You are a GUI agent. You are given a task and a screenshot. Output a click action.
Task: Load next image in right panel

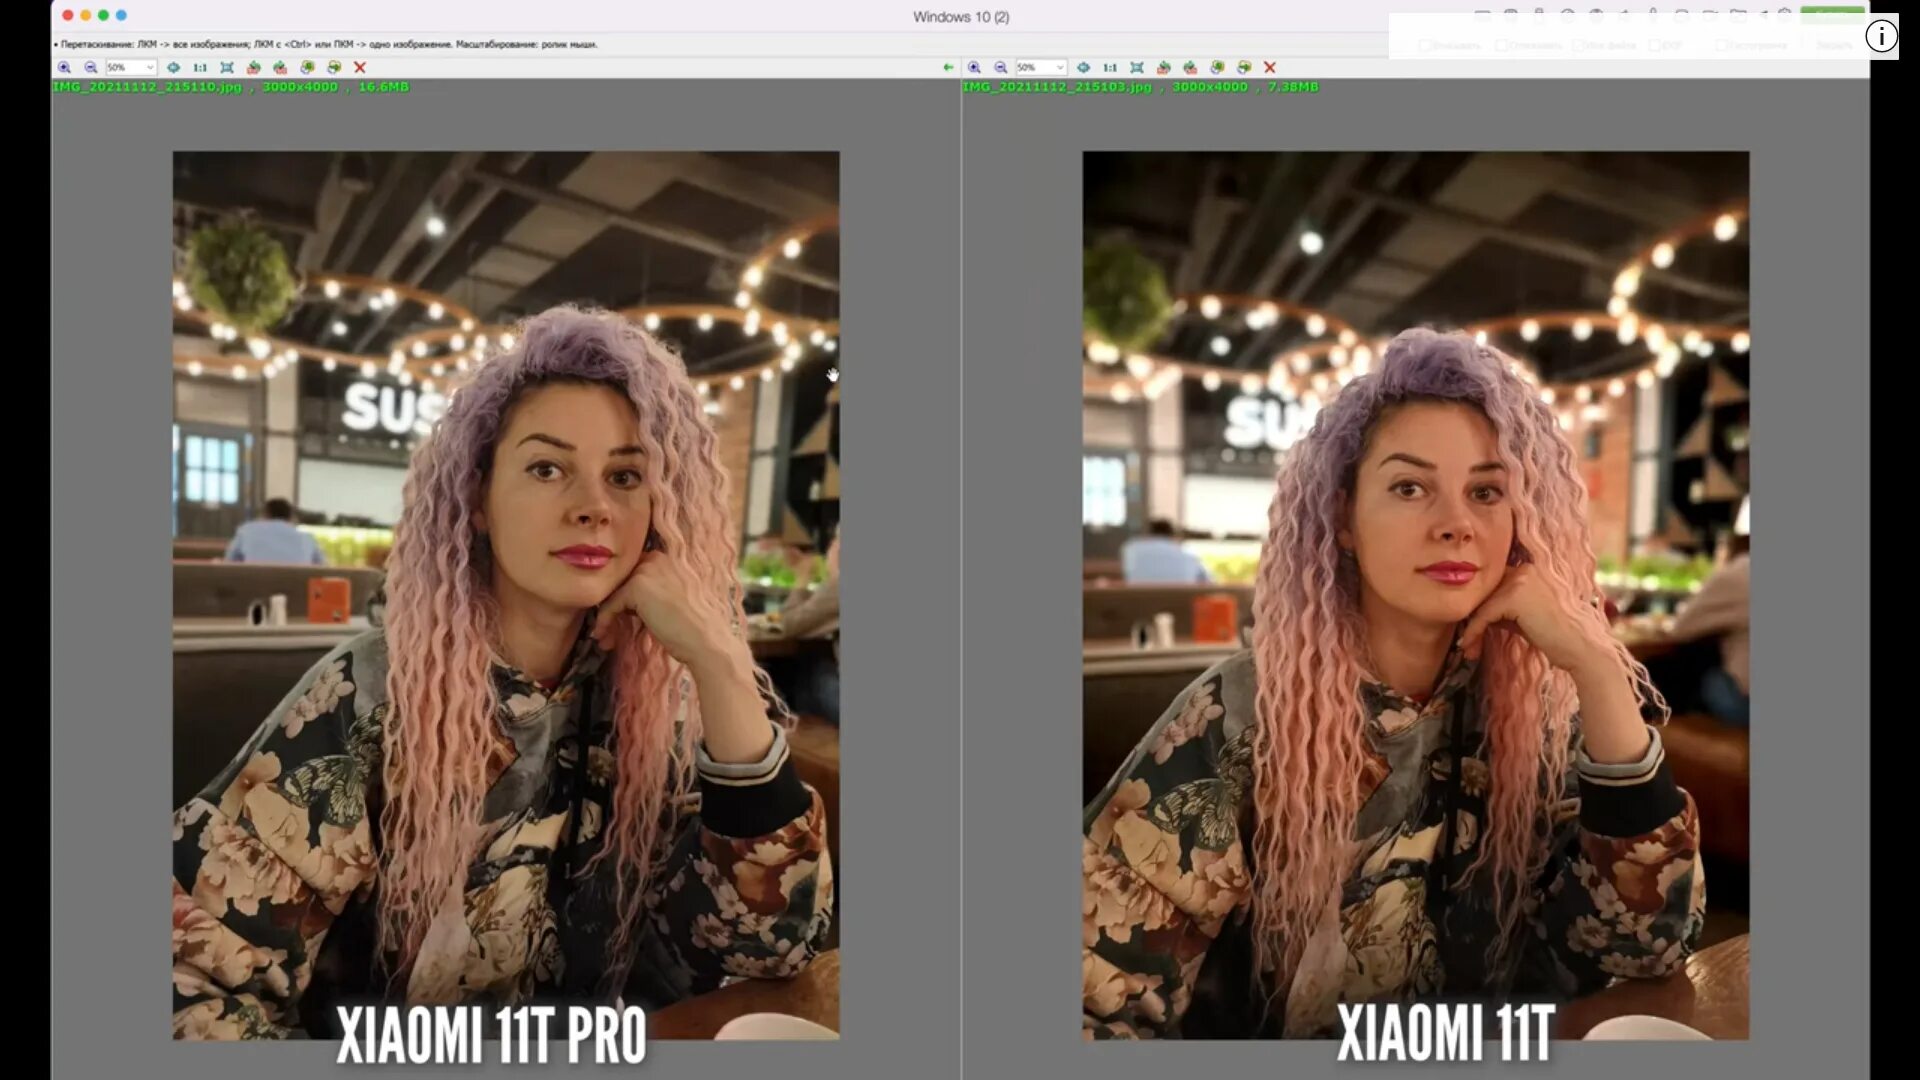coord(1244,67)
